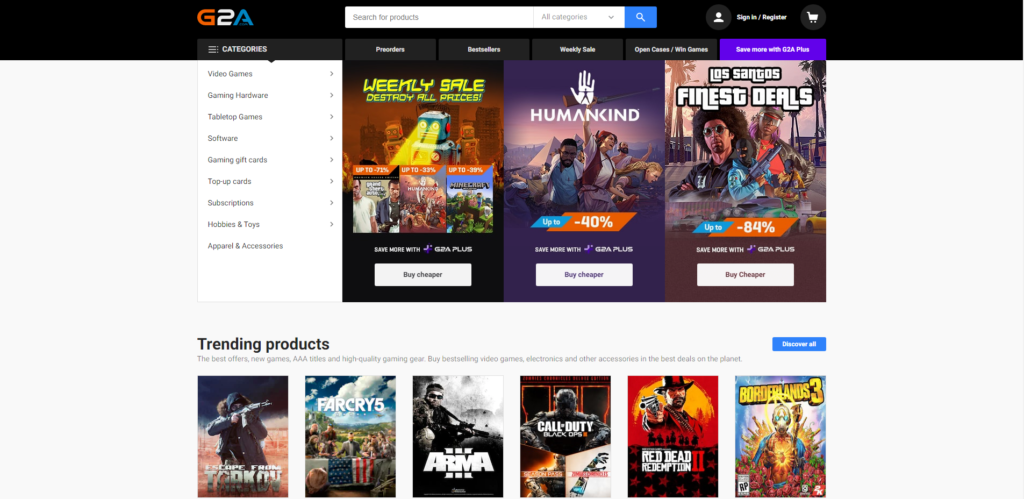Click the G2A logo
Viewport: 1024px width, 499px height.
[225, 17]
